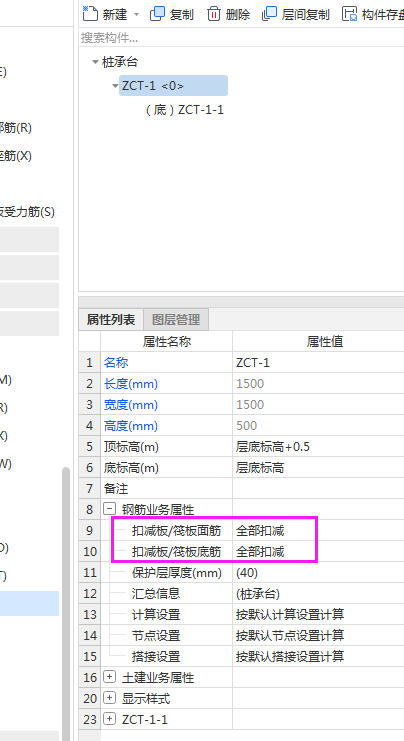The image size is (404, 741).
Task: Open the 新建 dropdown arrow
Action: click(x=137, y=15)
